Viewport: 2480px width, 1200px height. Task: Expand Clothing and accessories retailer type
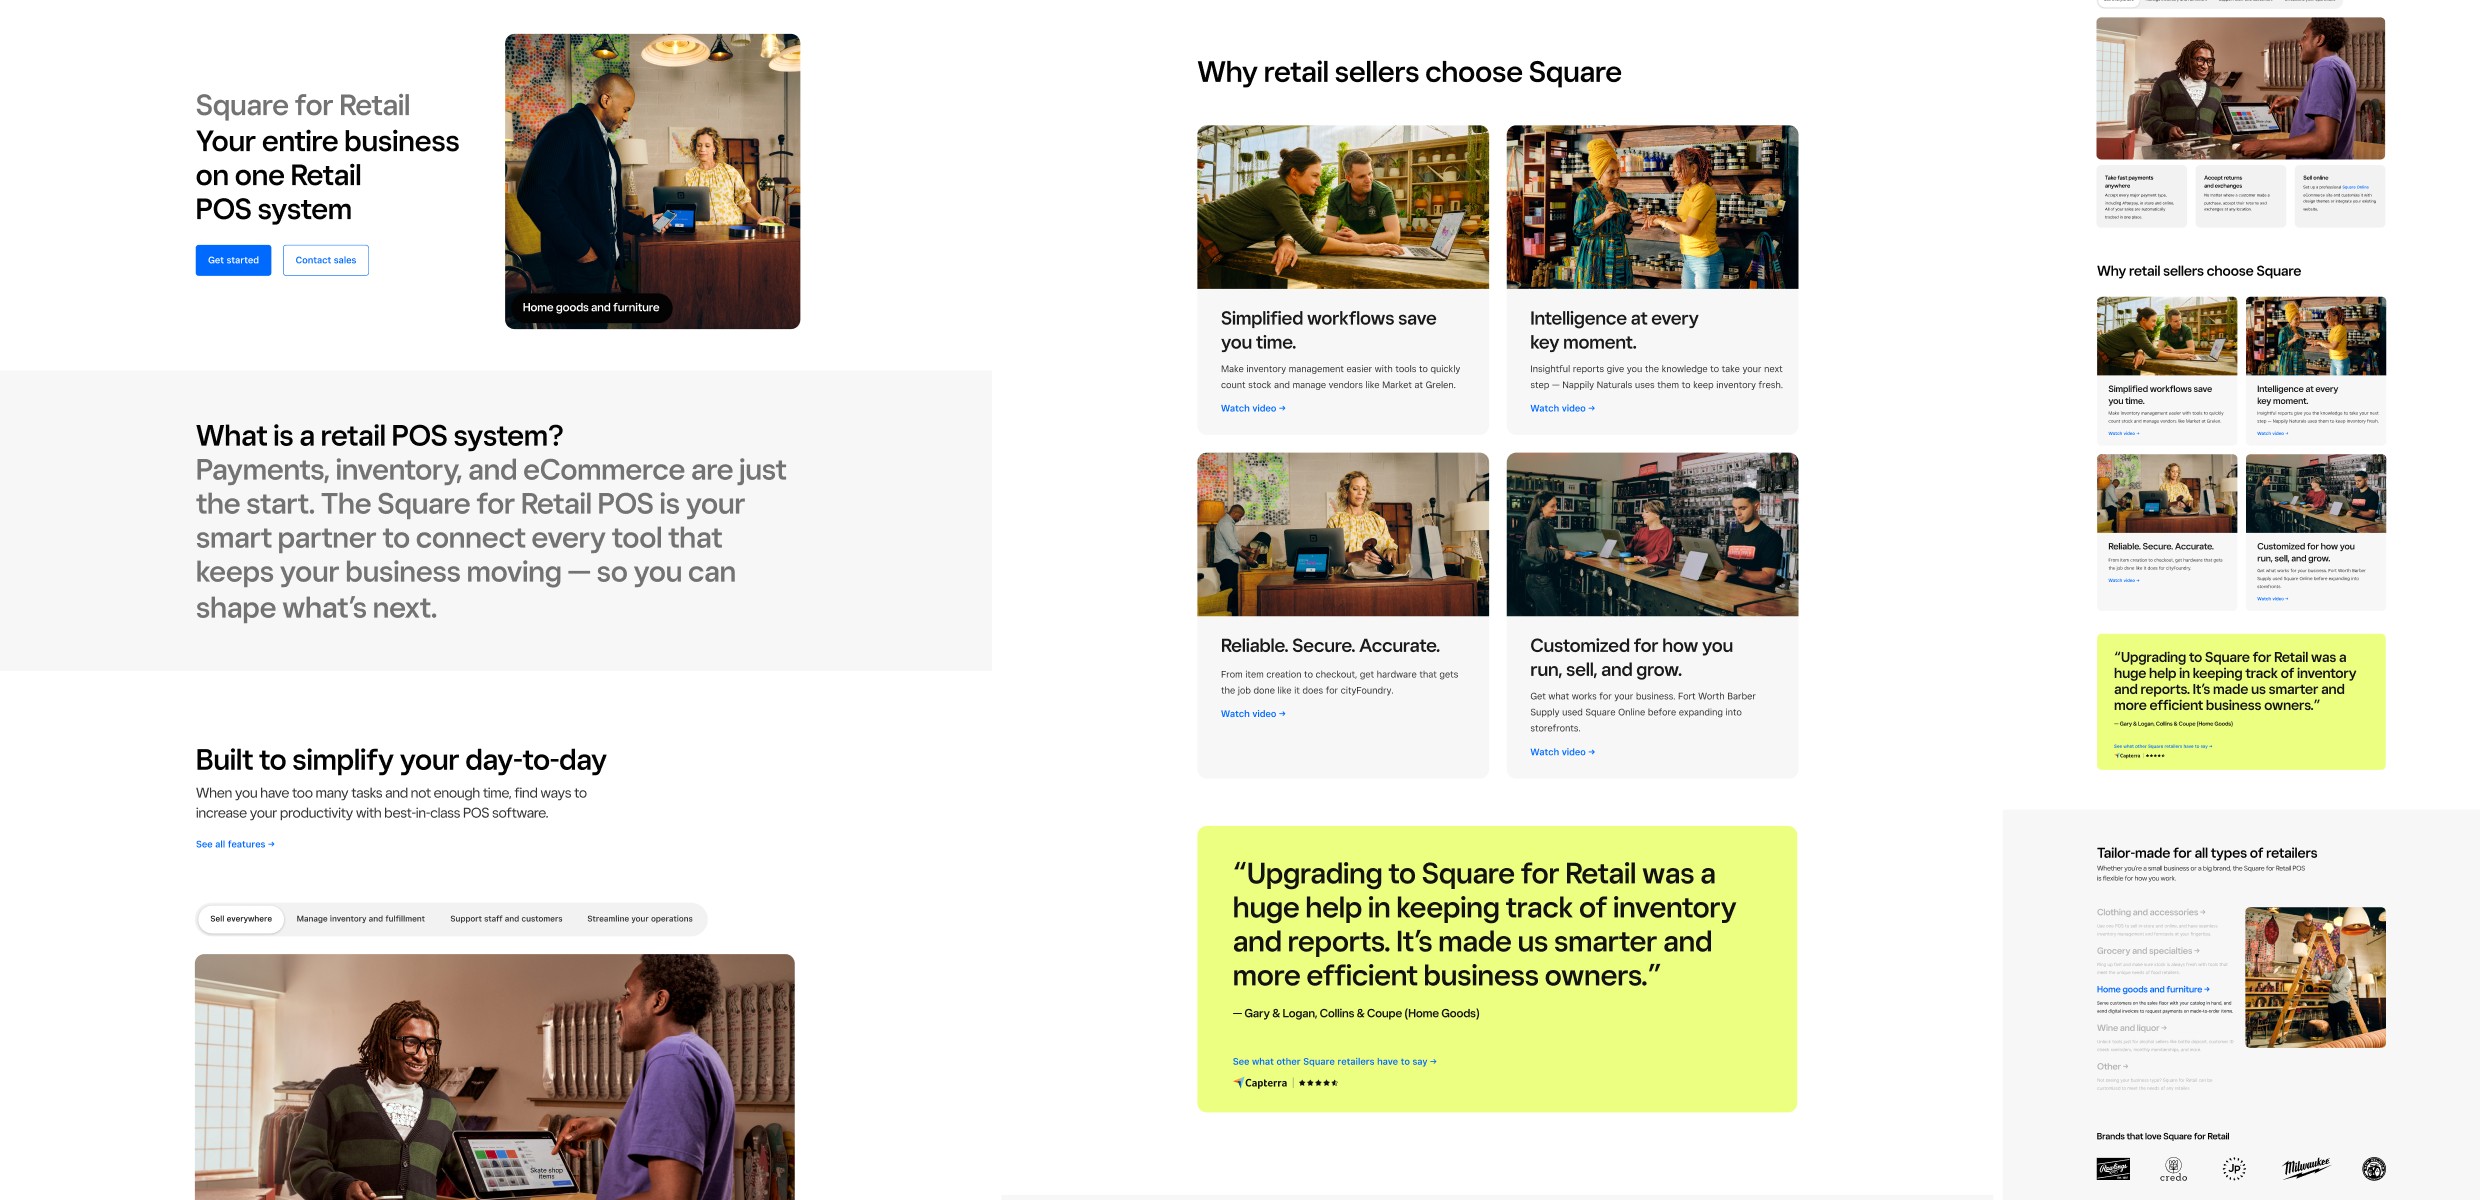[x=2151, y=913]
